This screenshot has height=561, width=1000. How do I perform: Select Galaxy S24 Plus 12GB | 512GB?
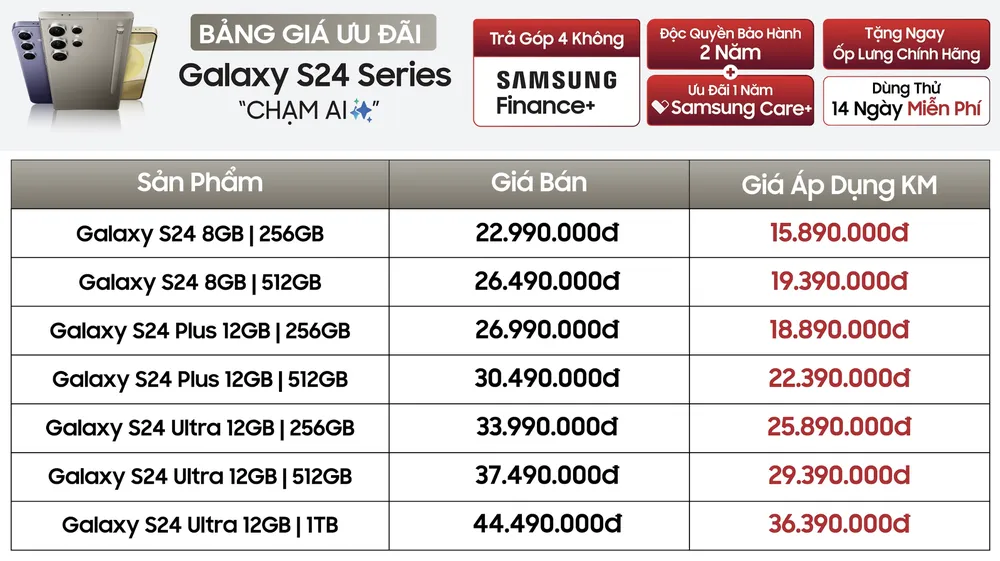(x=200, y=380)
